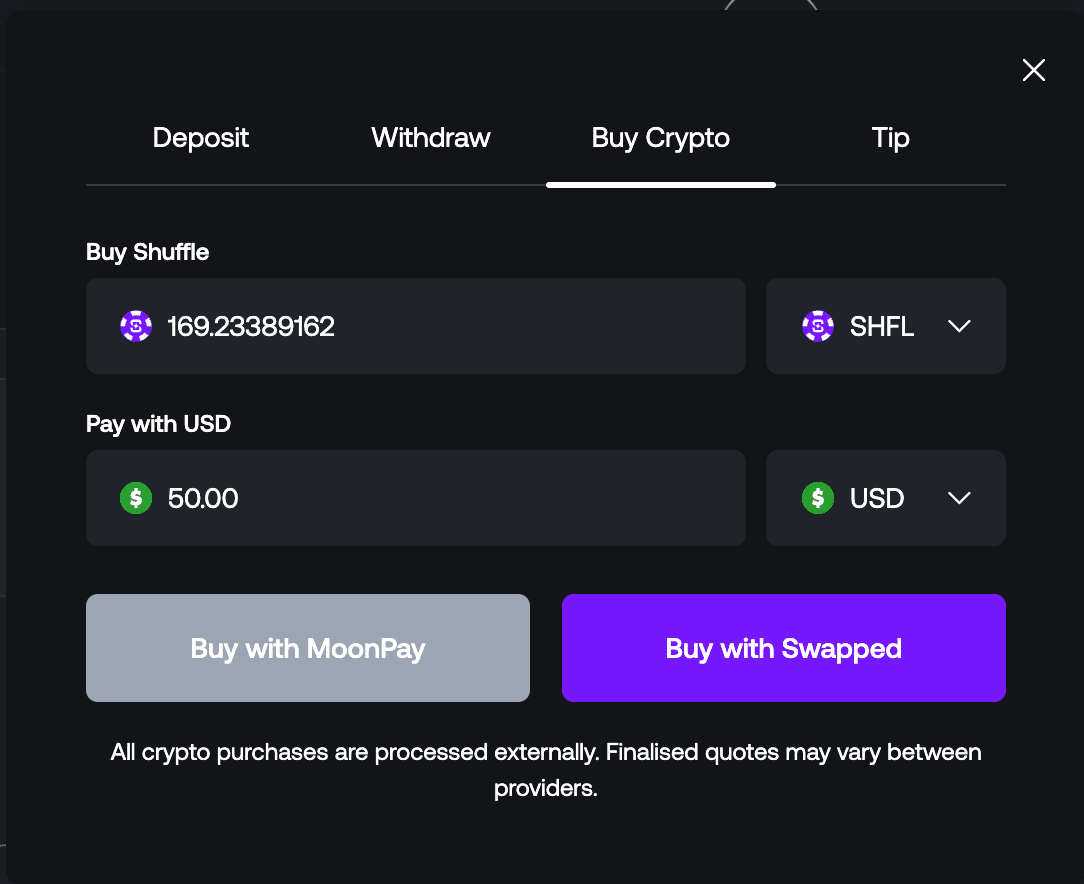
Task: Close the wallet dialog with the X
Action: (x=1033, y=70)
